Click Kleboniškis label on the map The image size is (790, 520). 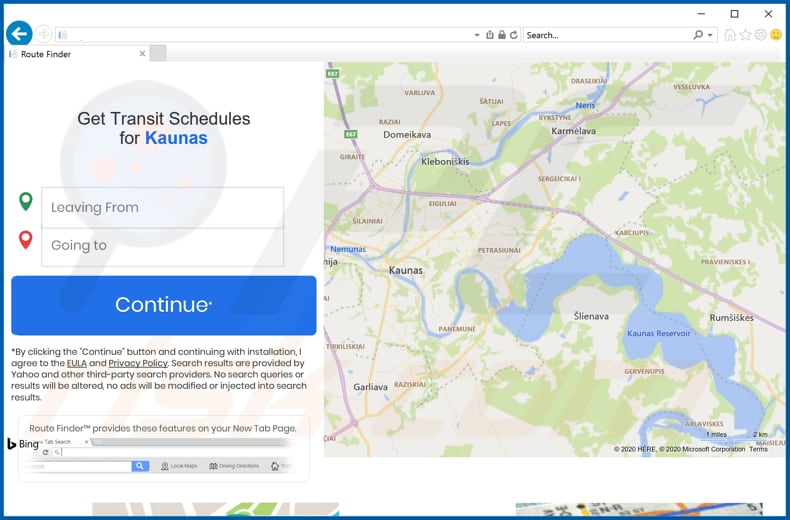(445, 162)
